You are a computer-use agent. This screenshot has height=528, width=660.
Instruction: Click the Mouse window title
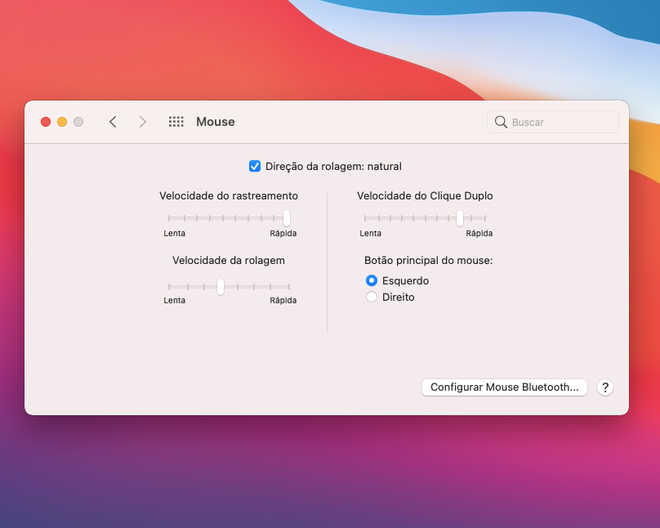click(216, 122)
